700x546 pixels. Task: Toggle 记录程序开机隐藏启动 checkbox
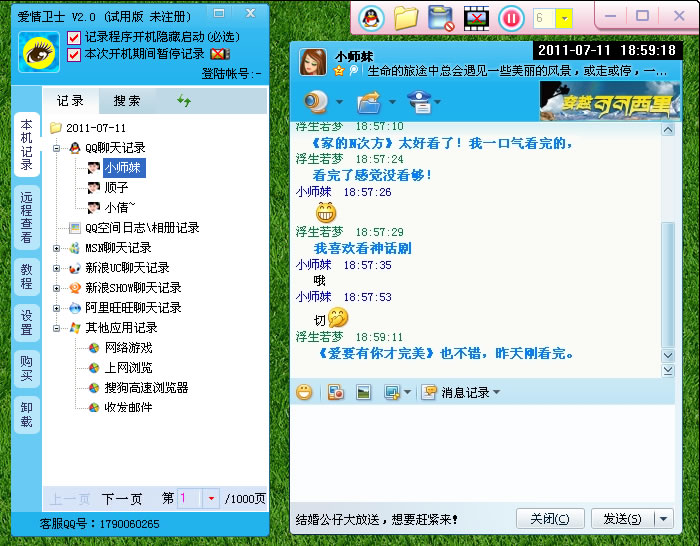(74, 38)
